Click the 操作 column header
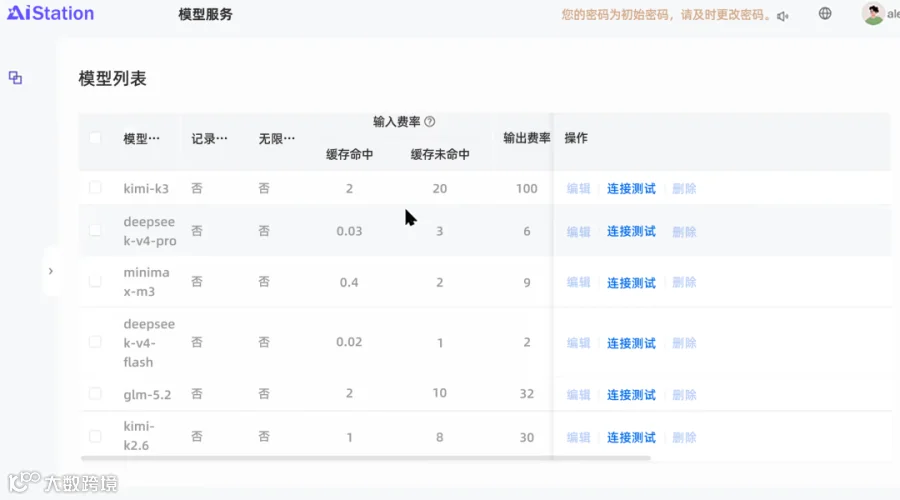The width and height of the screenshot is (900, 500). click(x=576, y=138)
